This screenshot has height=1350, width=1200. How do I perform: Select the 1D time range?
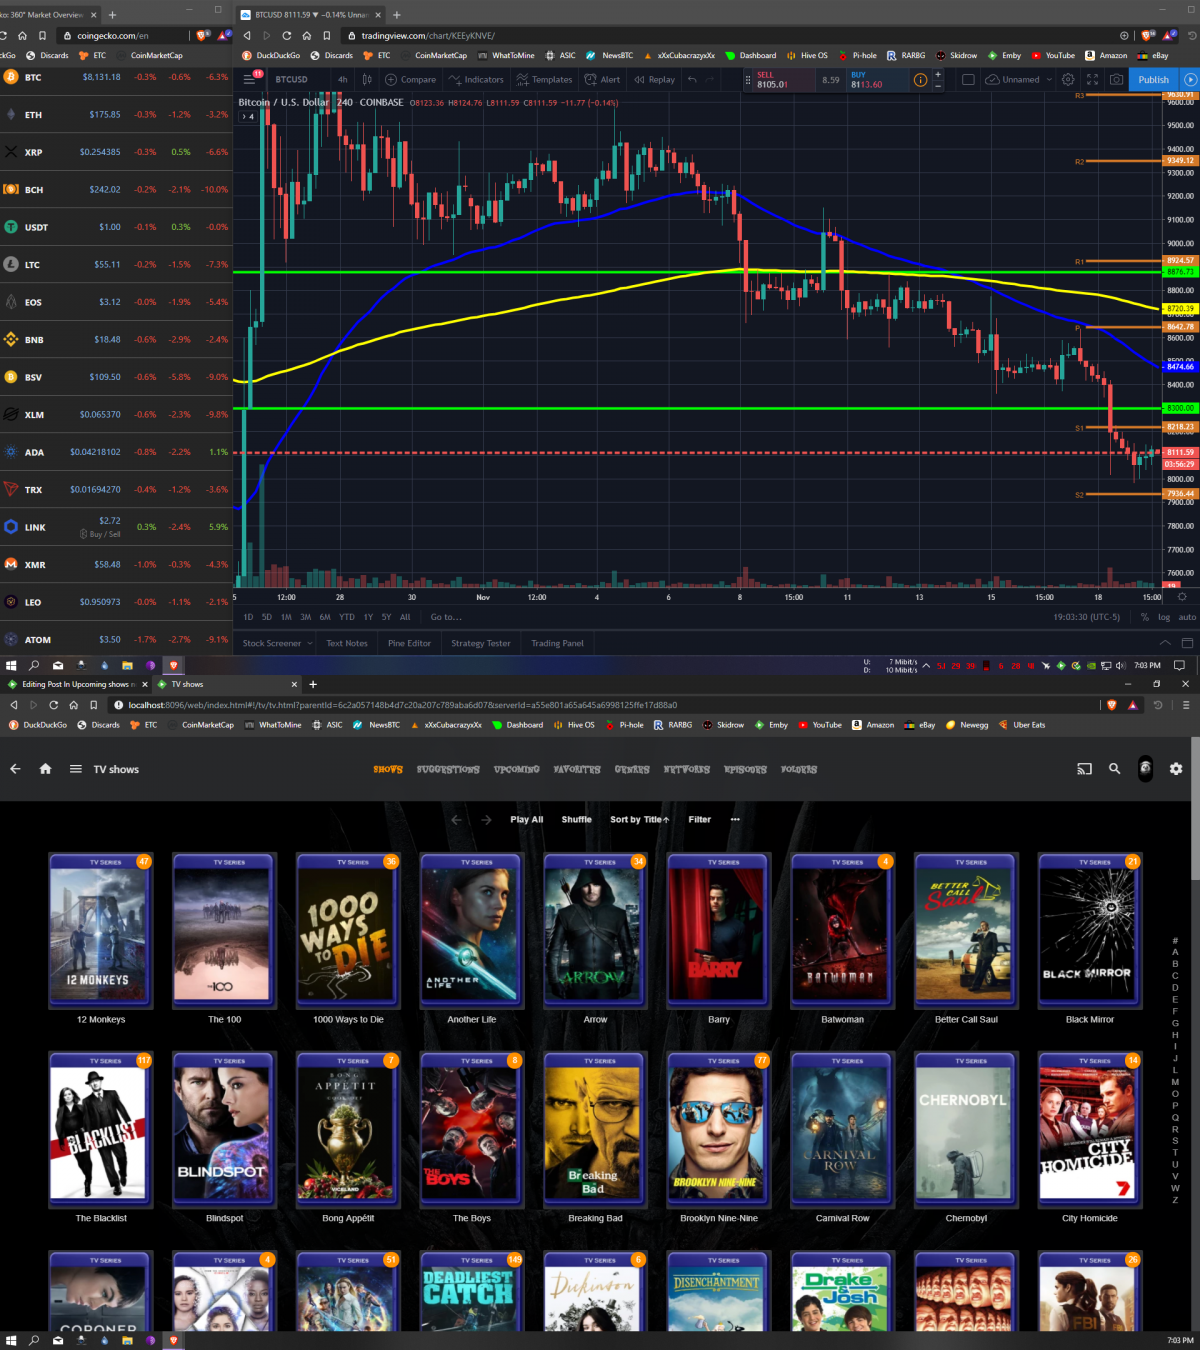[x=248, y=617]
